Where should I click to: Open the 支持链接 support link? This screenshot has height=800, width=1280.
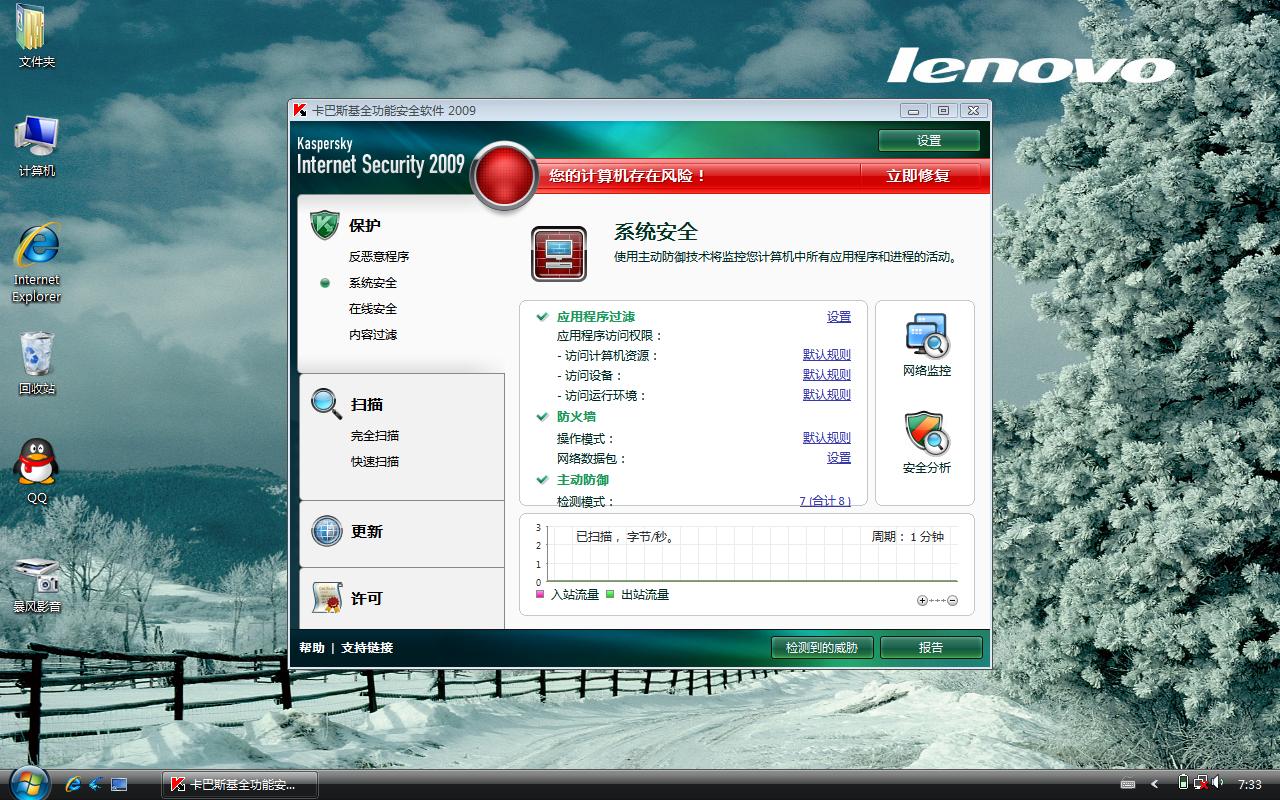367,648
